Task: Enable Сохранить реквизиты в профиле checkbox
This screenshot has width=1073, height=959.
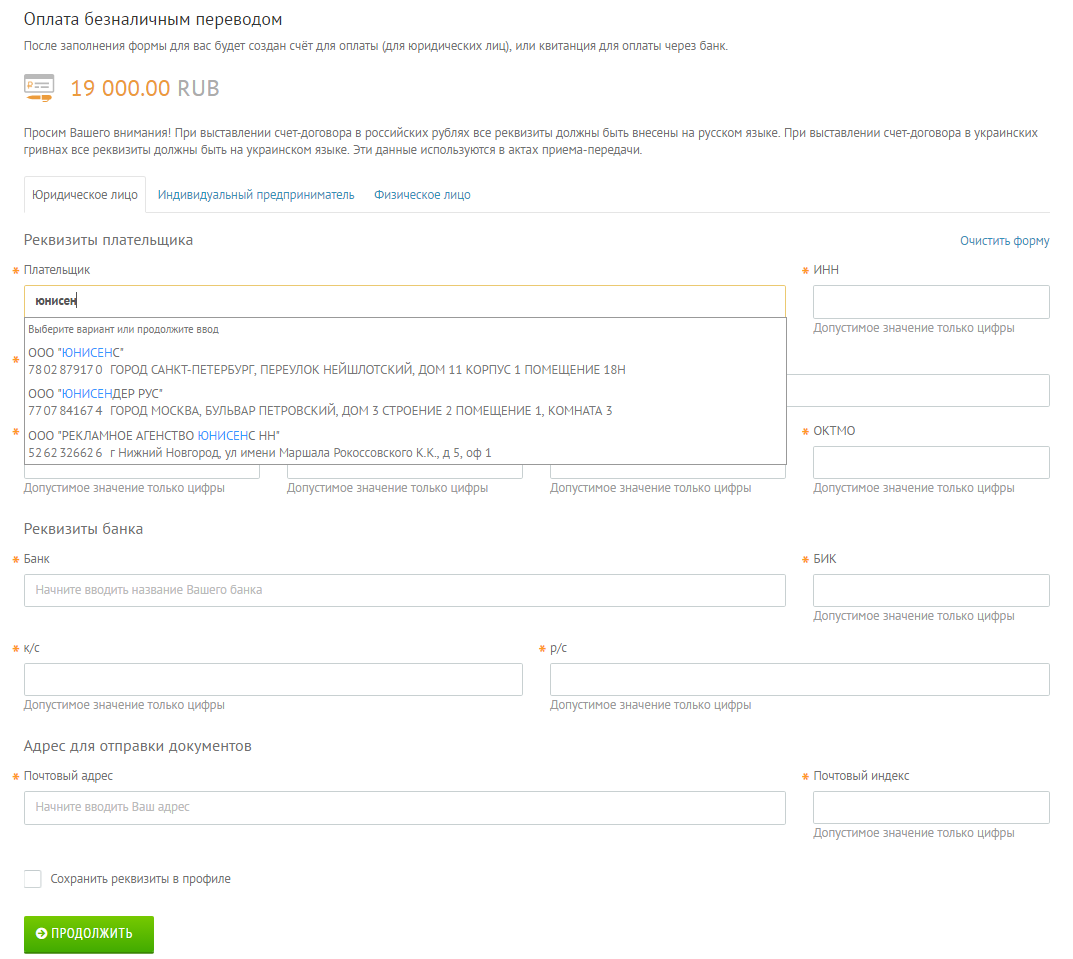Action: coord(33,879)
